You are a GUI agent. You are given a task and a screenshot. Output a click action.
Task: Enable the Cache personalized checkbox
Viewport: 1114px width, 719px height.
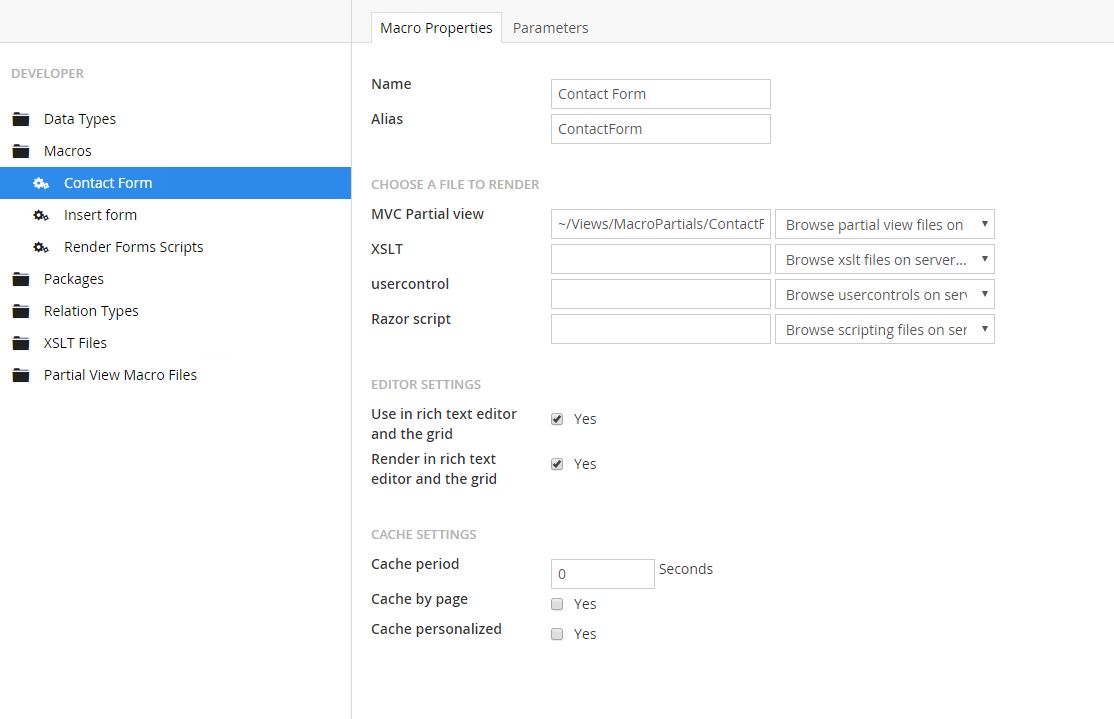click(x=557, y=634)
